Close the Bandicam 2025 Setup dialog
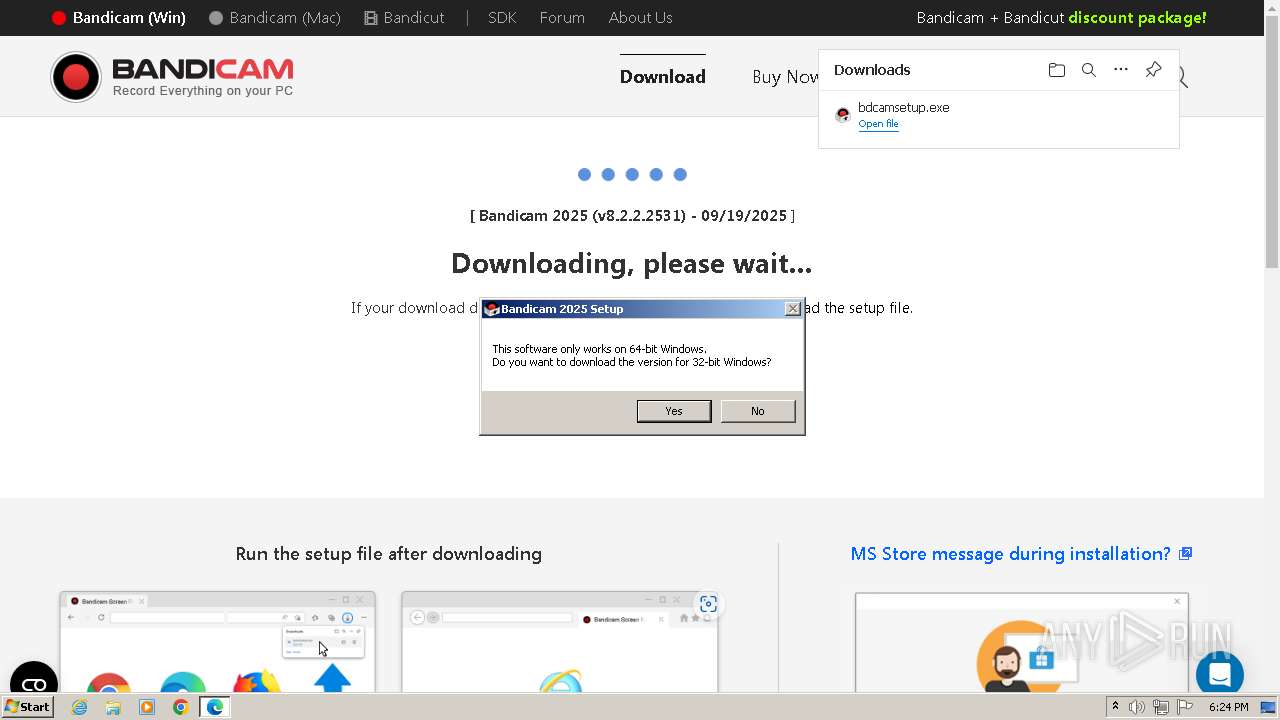The width and height of the screenshot is (1280, 720). point(793,309)
